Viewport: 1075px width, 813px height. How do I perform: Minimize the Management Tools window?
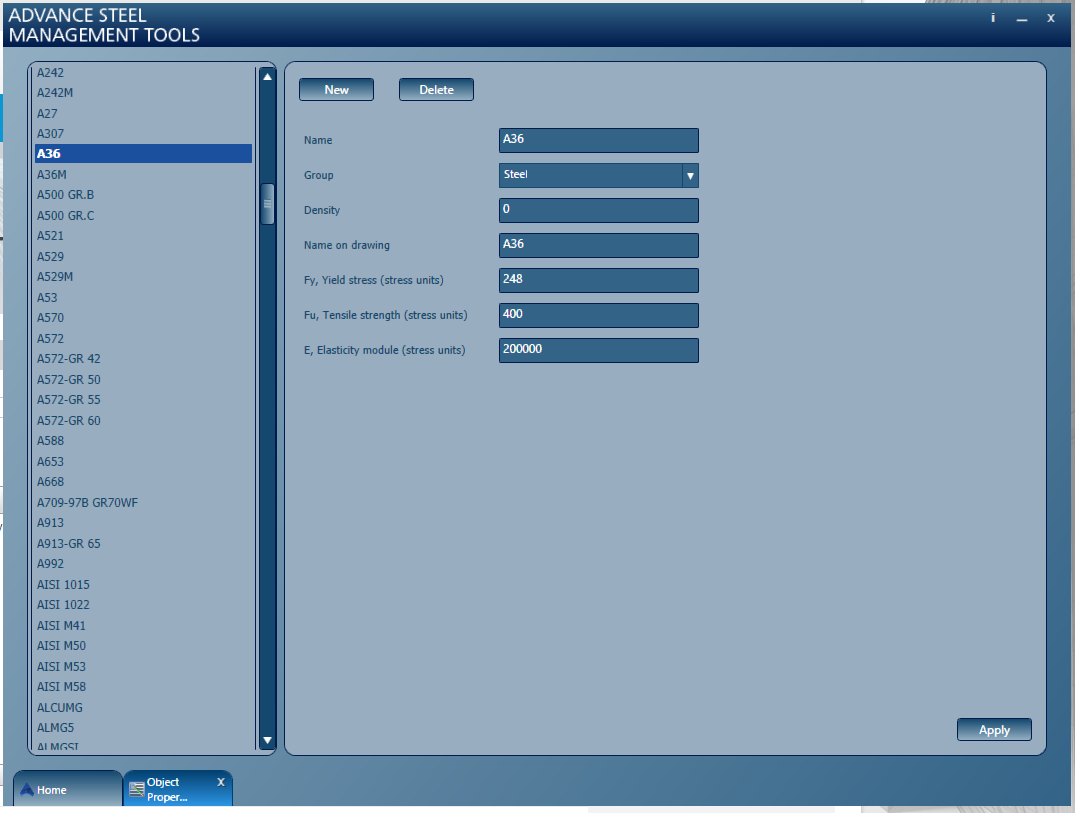click(1022, 19)
